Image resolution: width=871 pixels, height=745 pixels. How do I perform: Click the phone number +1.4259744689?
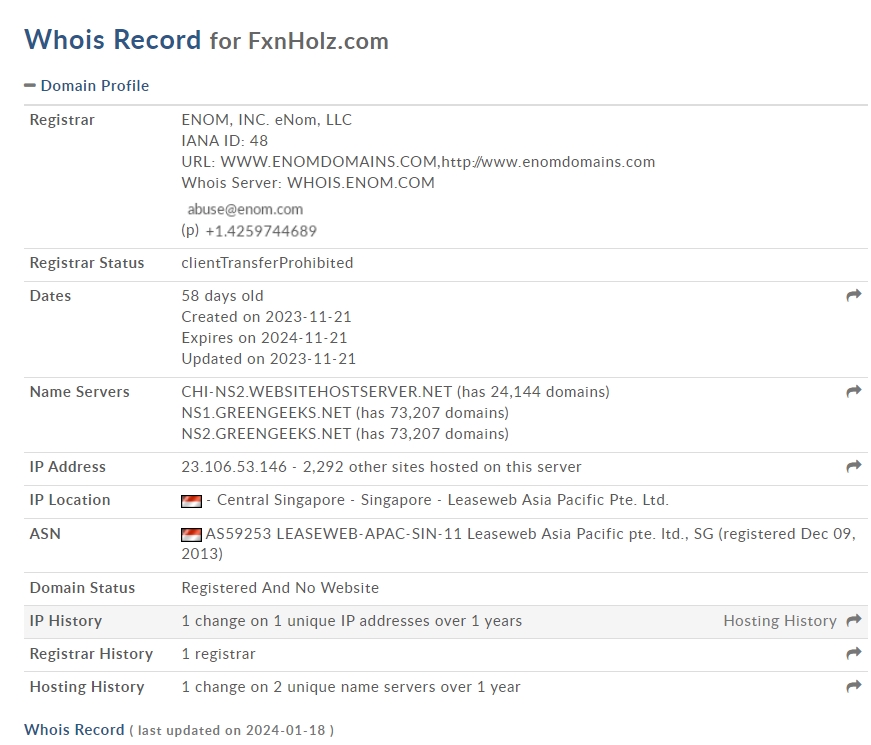click(x=261, y=231)
